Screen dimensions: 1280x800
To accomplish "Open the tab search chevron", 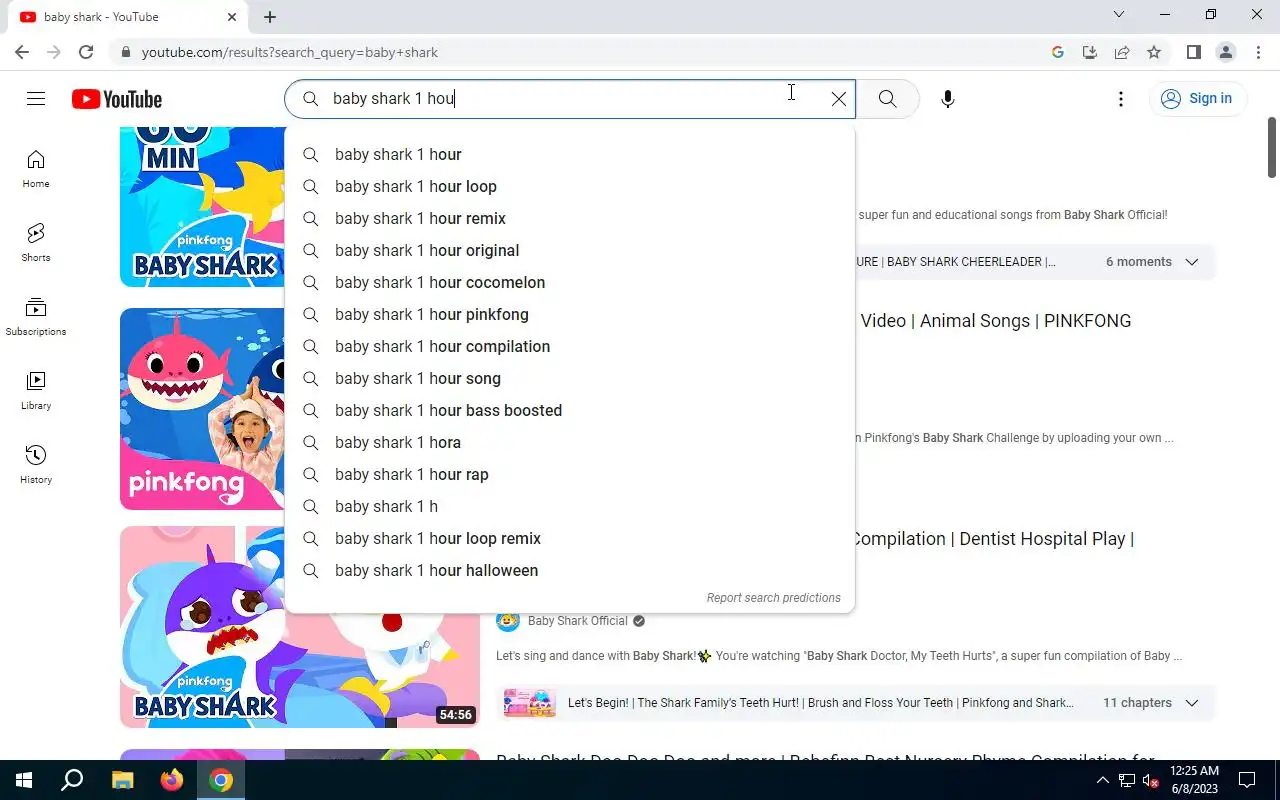I will (1119, 15).
